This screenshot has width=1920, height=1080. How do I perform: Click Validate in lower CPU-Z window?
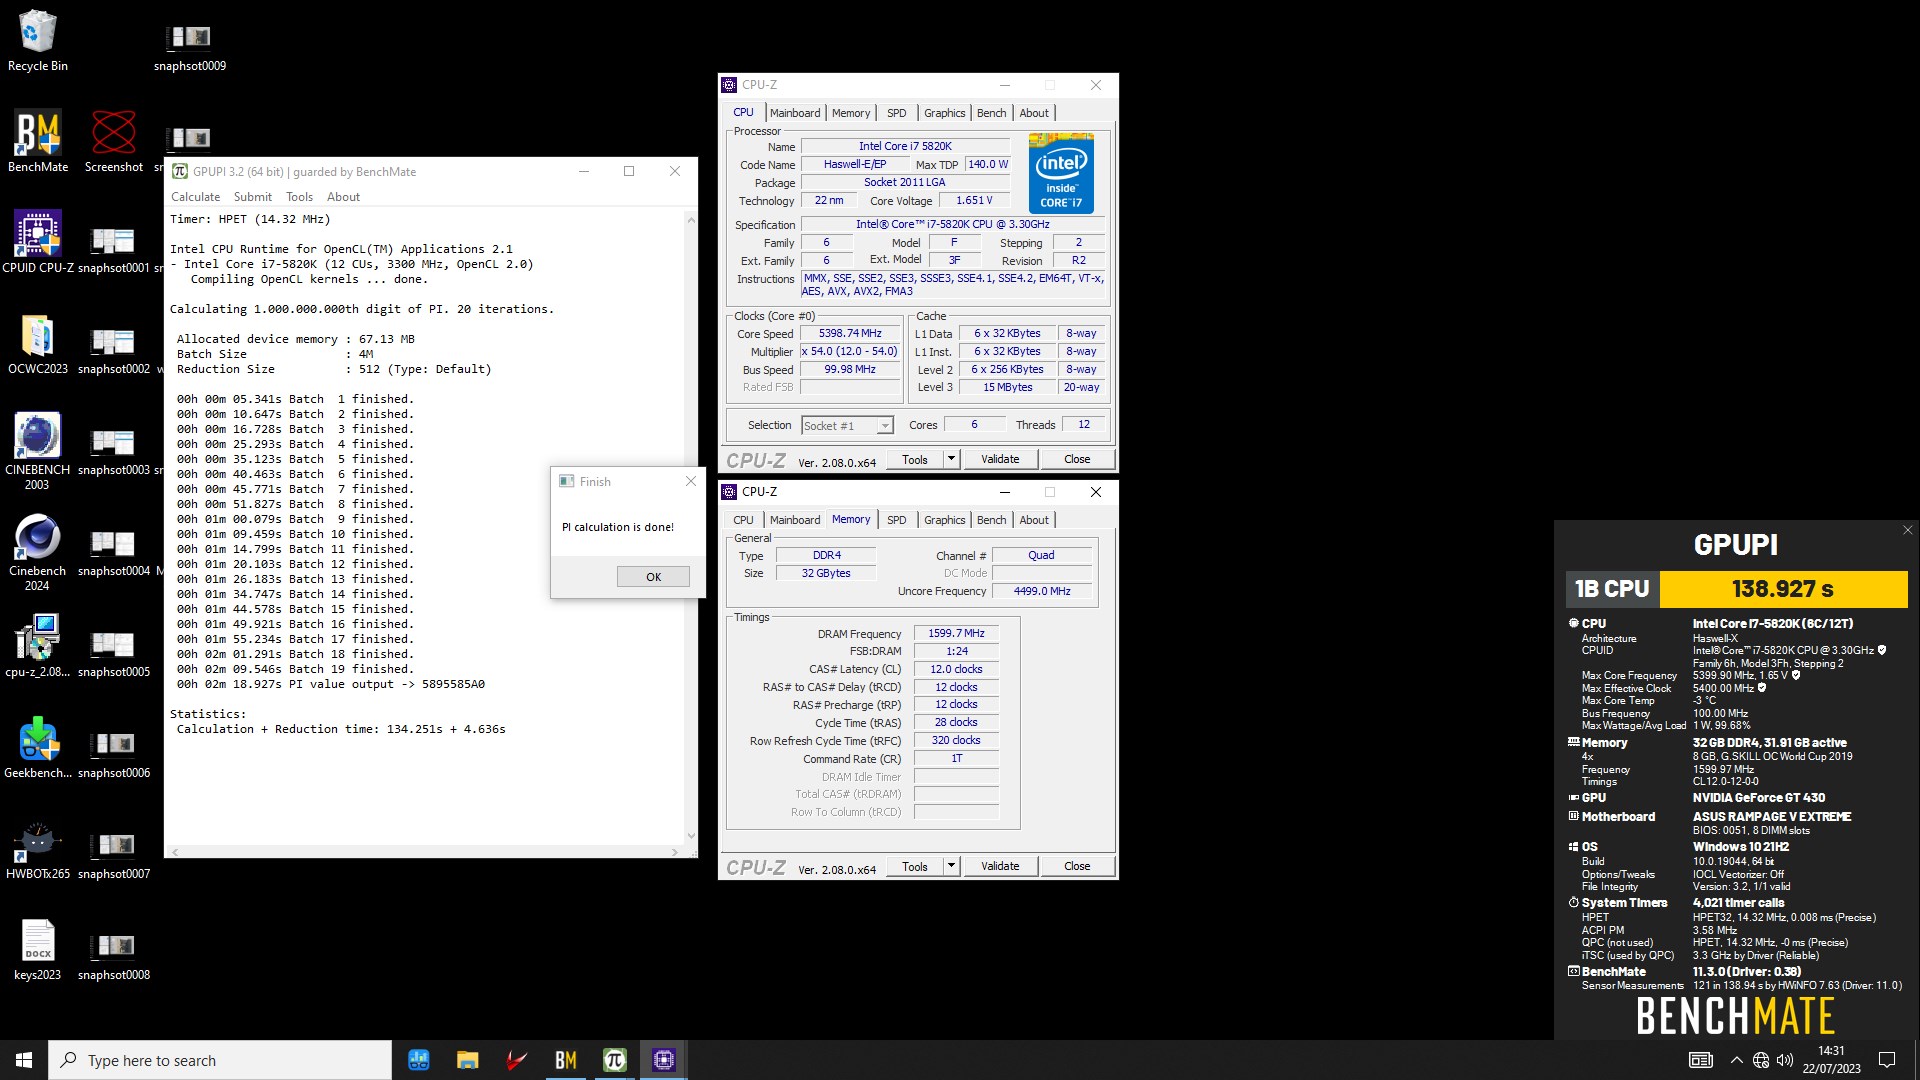(1000, 866)
